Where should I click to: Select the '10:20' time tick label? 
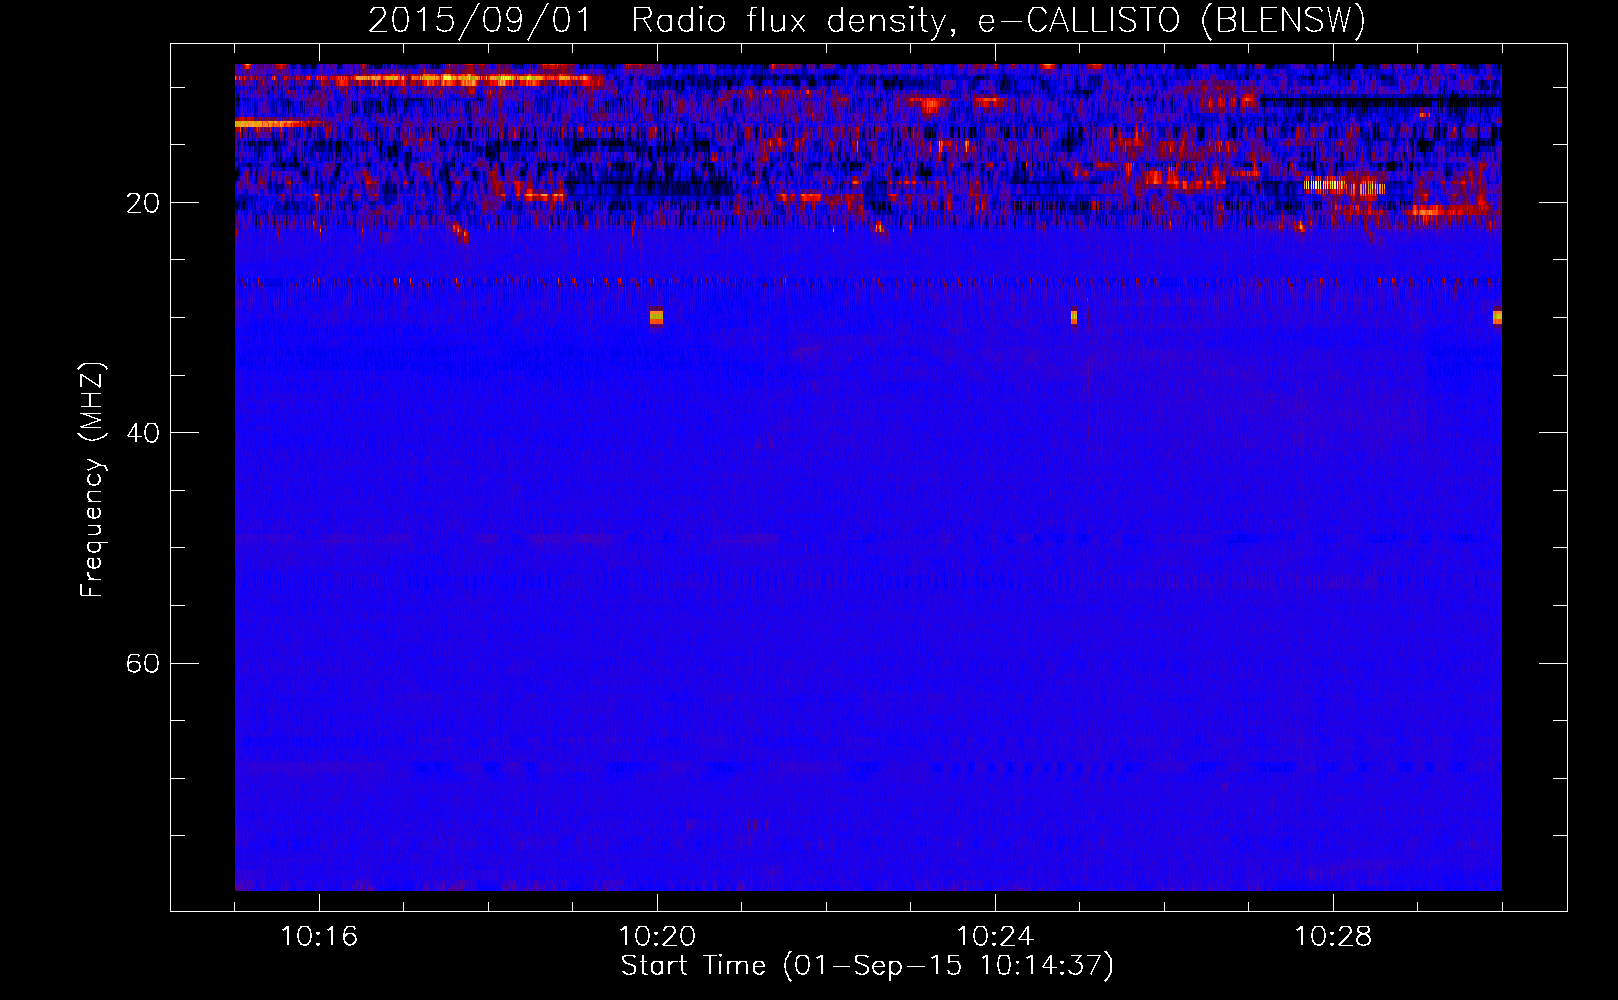coord(657,937)
